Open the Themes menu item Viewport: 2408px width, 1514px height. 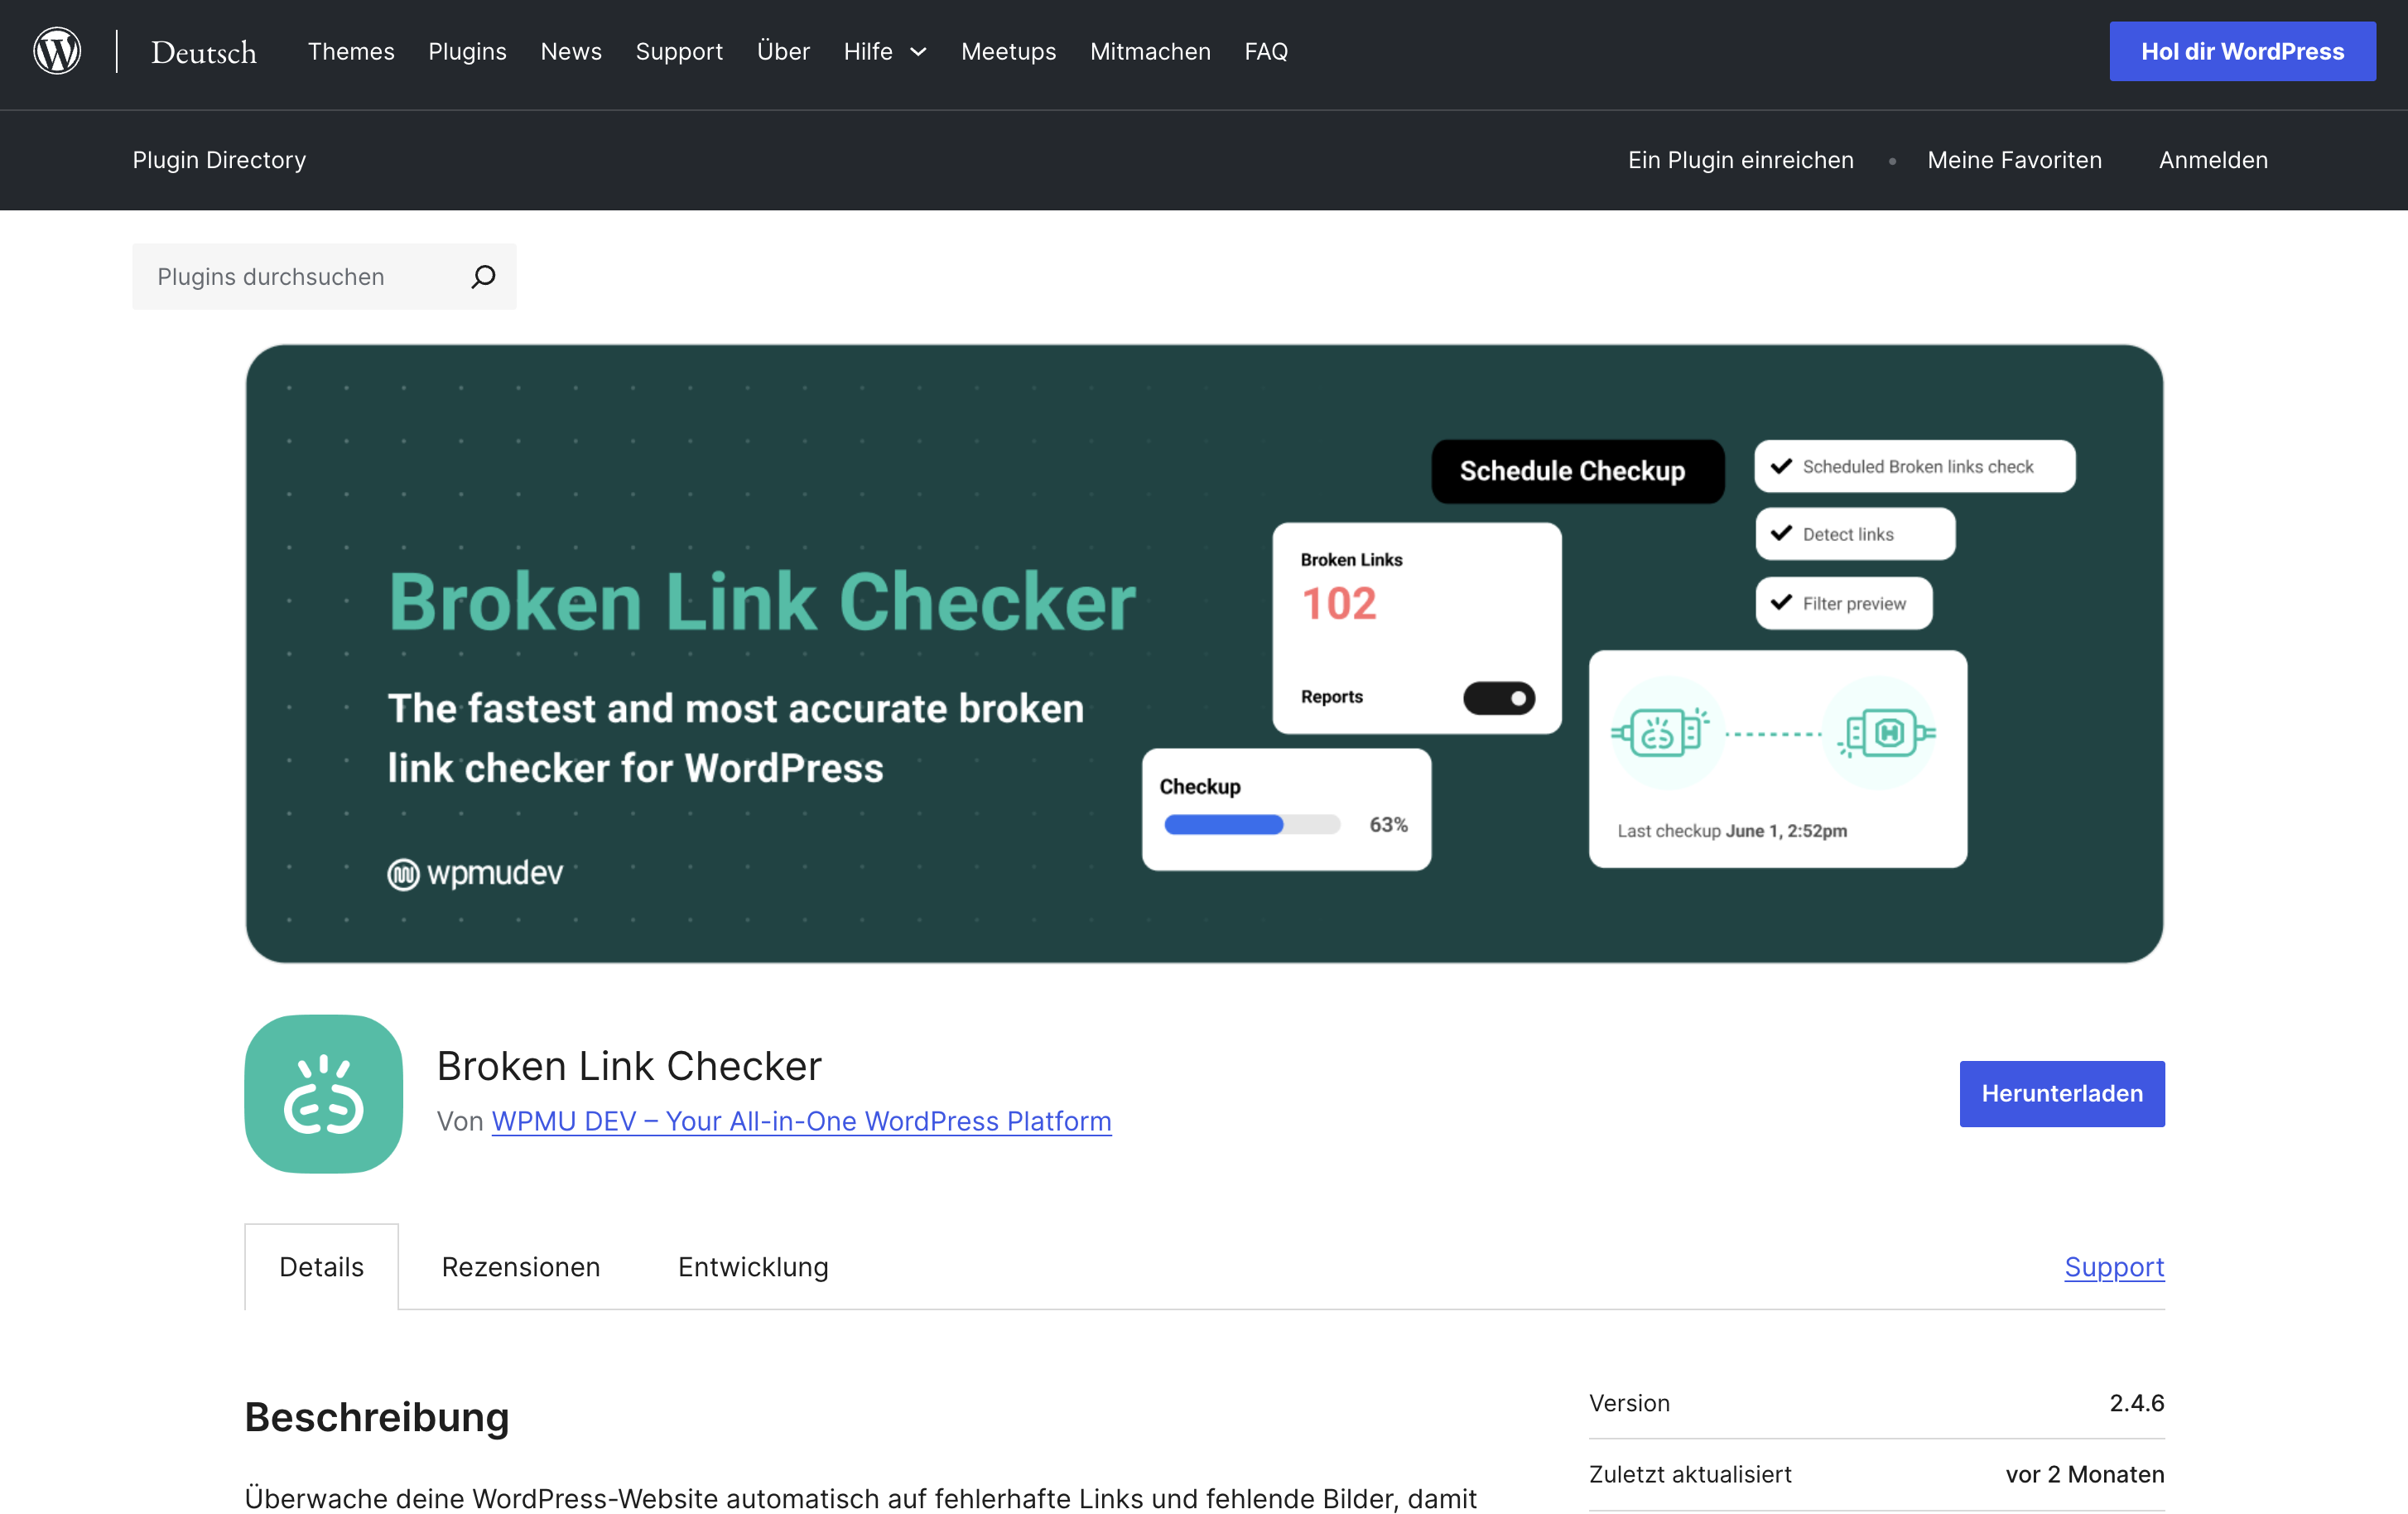tap(351, 51)
